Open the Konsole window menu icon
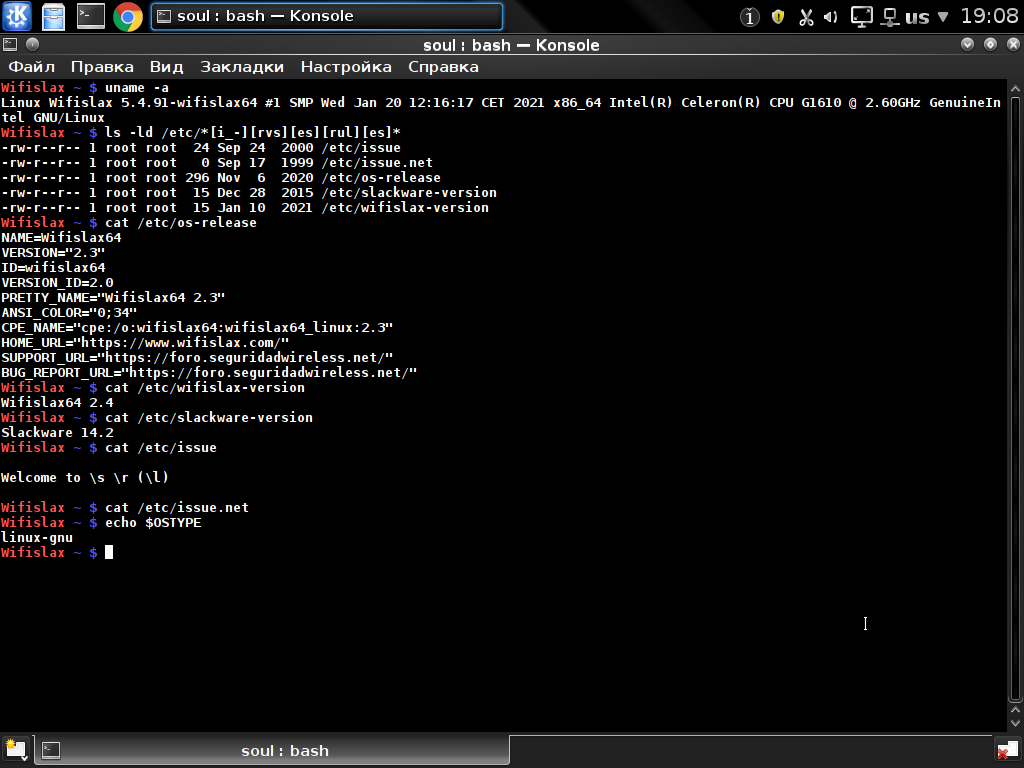 pyautogui.click(x=10, y=44)
